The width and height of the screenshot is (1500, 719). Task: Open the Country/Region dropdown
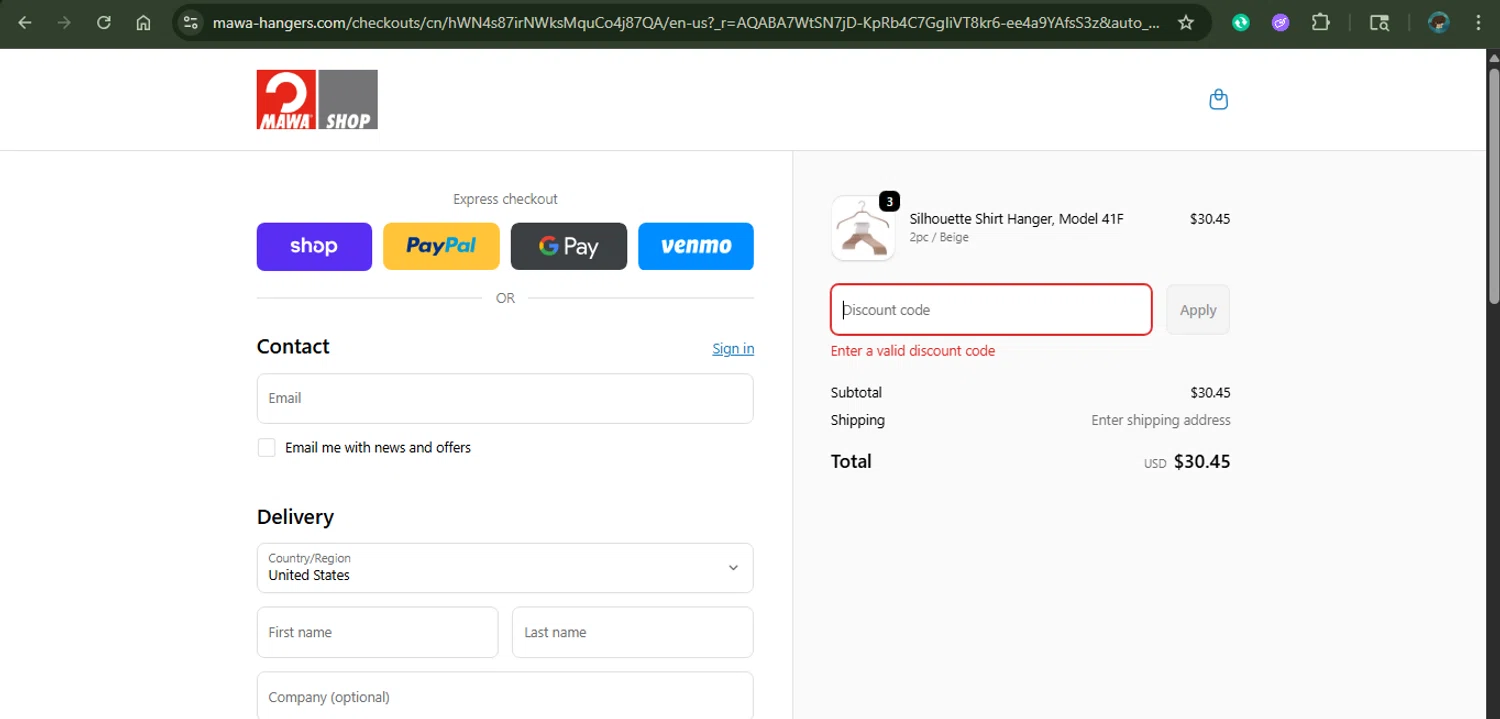(505, 568)
